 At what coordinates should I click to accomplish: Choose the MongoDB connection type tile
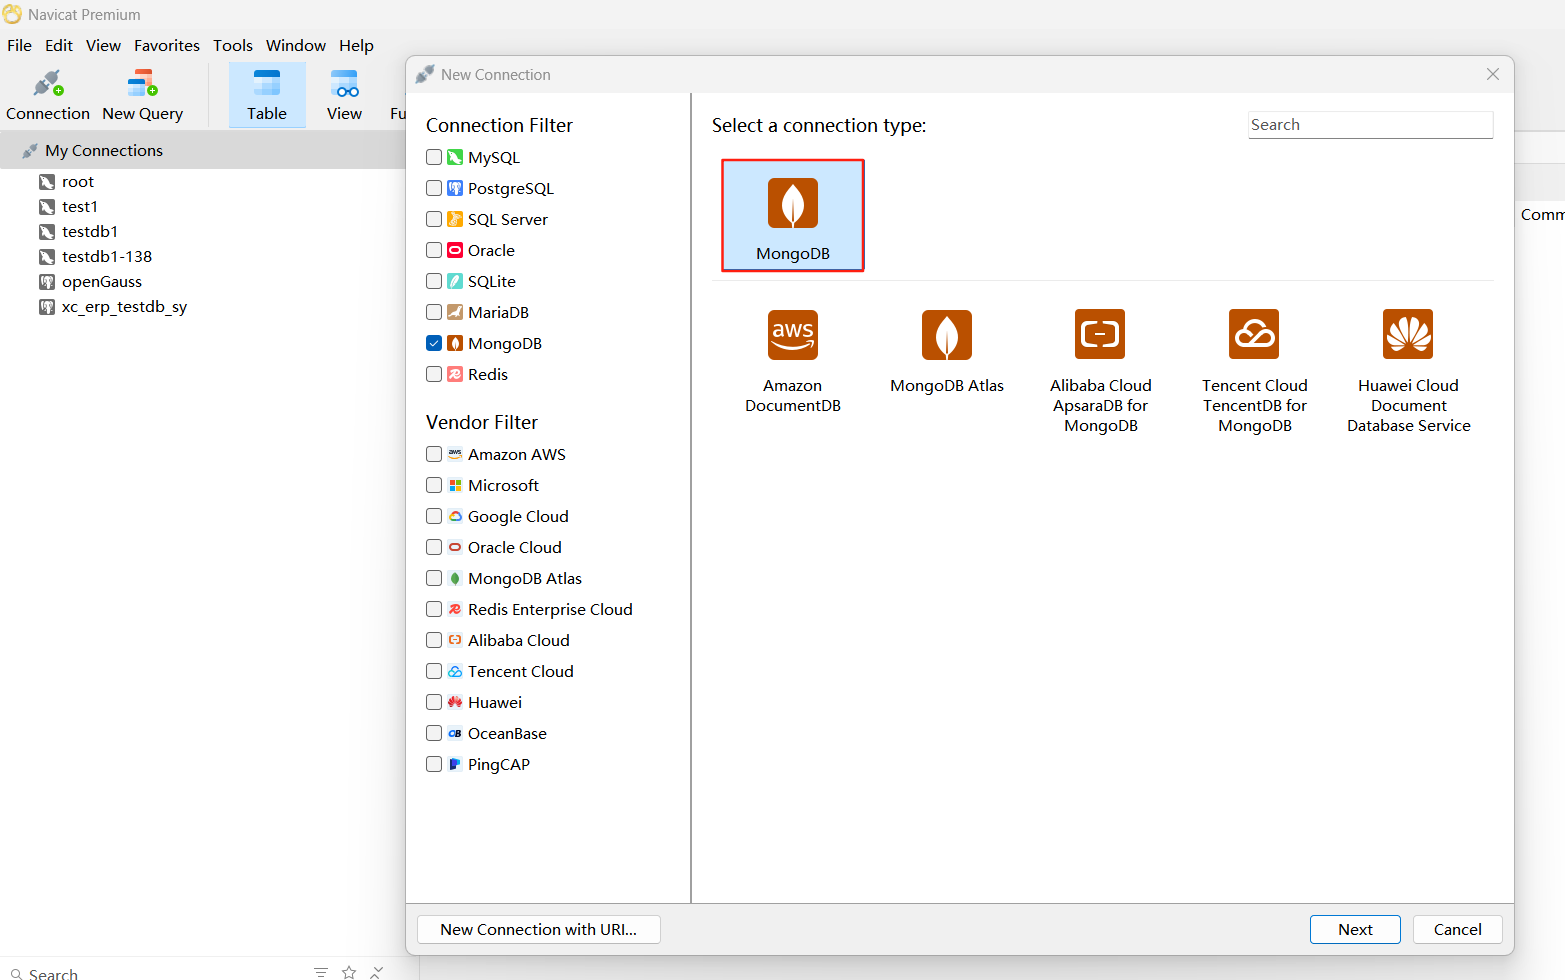click(793, 215)
